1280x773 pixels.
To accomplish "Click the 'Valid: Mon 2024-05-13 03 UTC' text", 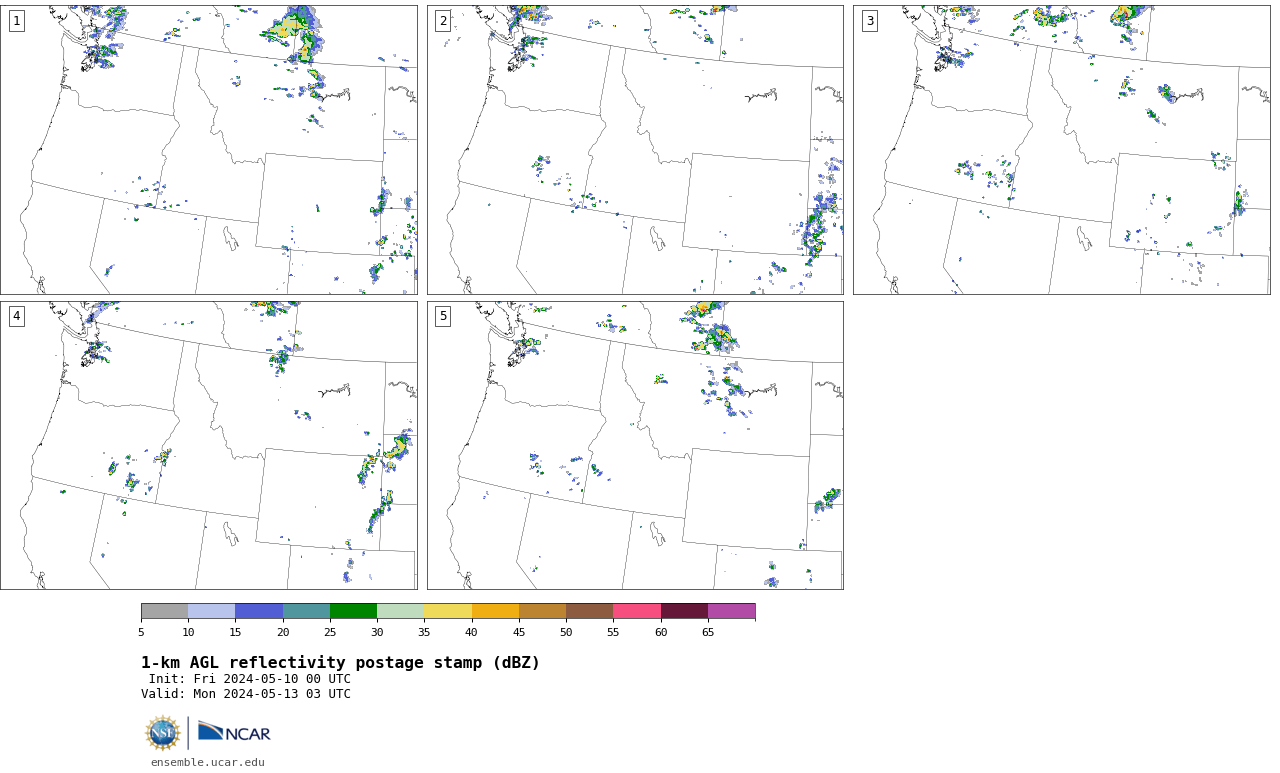I will (x=246, y=694).
